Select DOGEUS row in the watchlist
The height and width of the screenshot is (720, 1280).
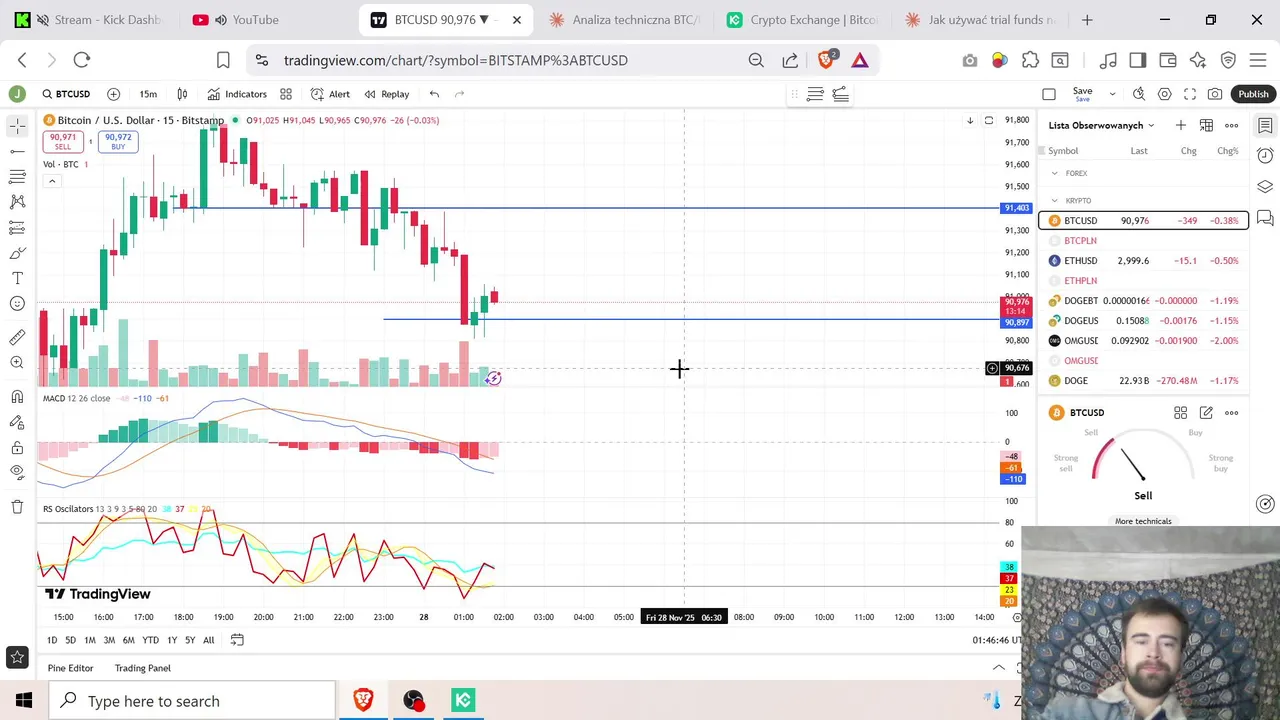[x=1144, y=321]
